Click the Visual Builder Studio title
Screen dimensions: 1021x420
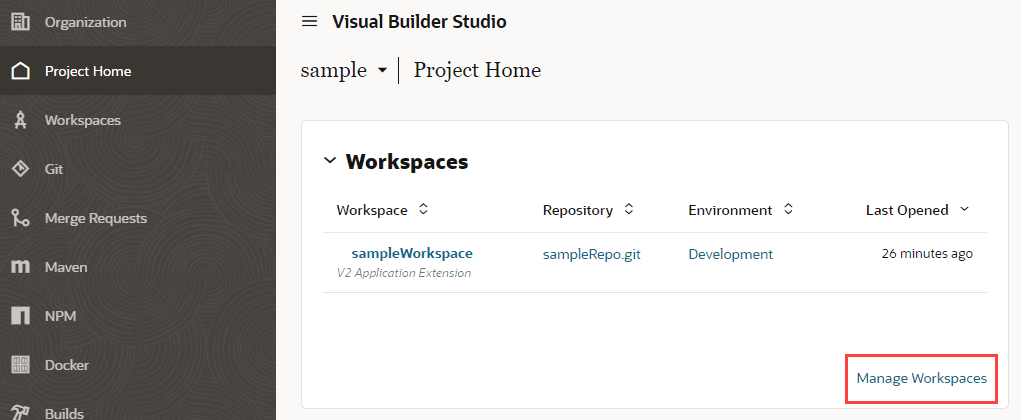(419, 21)
